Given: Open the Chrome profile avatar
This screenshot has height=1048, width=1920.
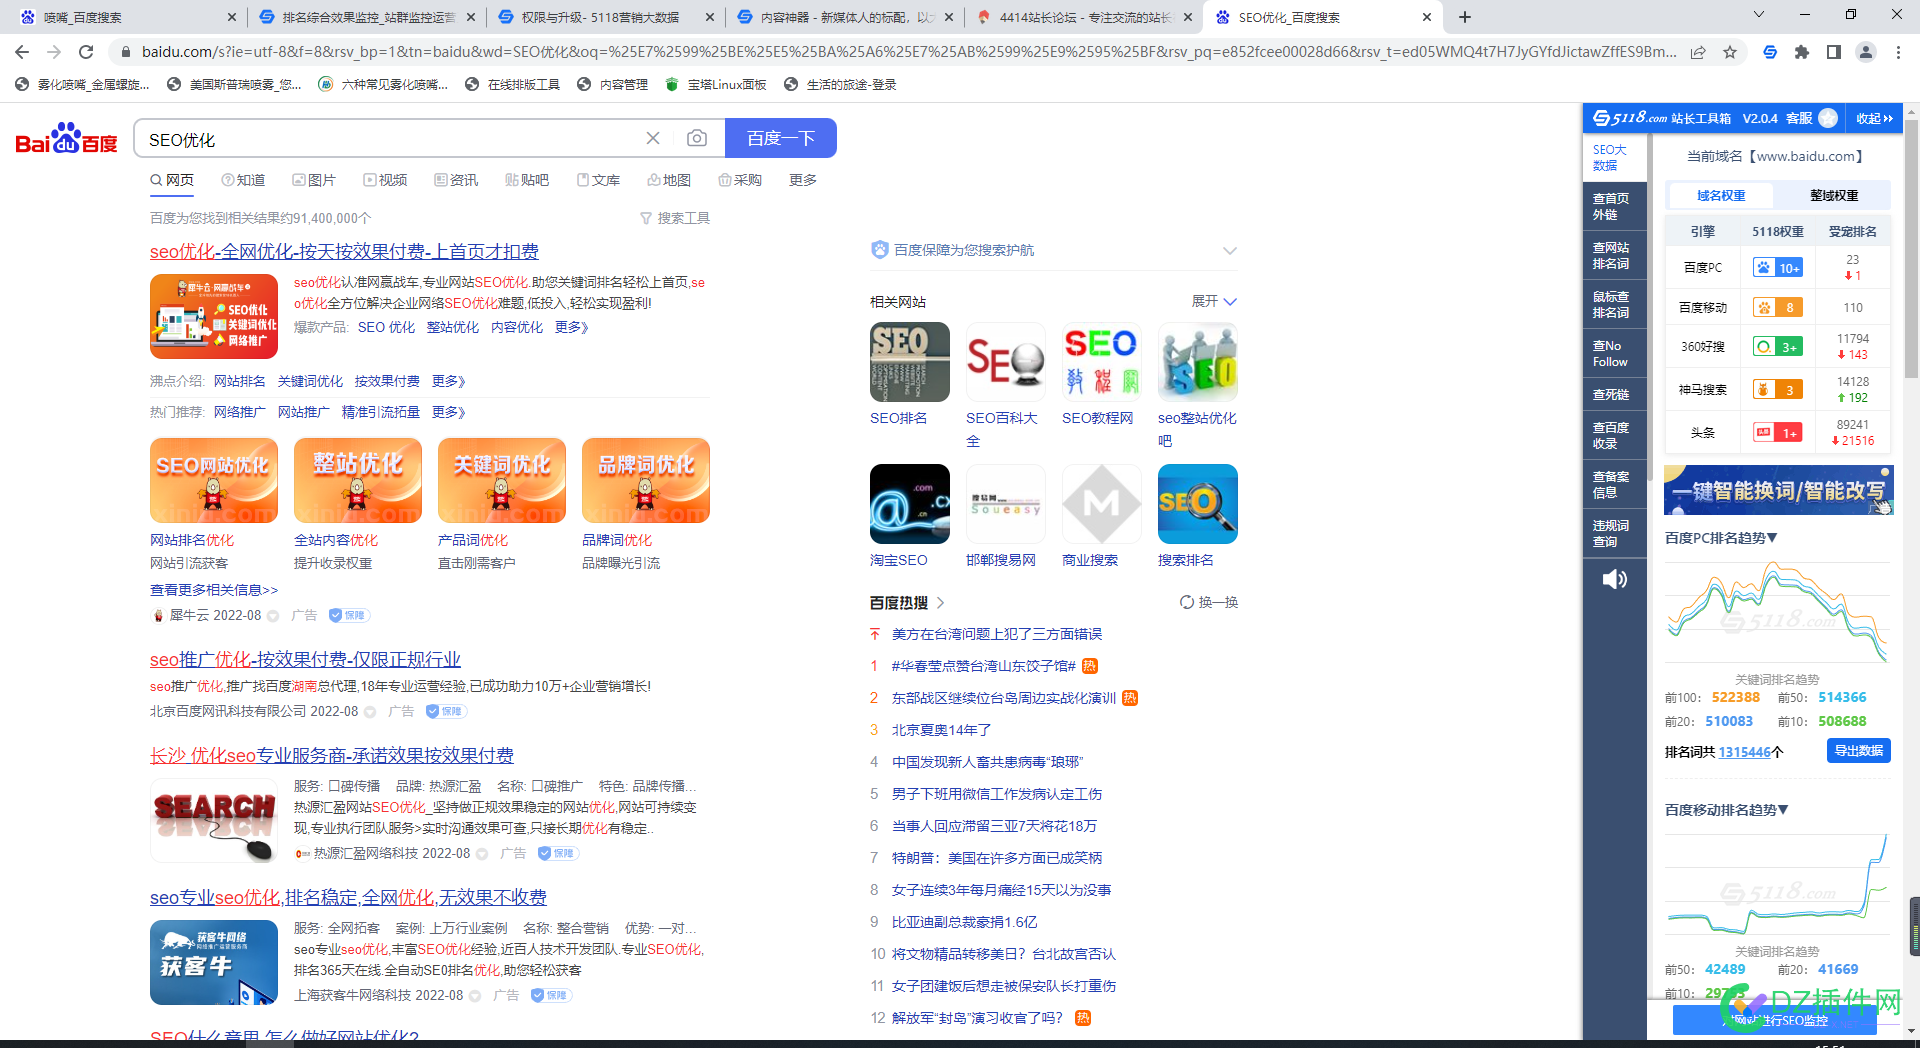Looking at the screenshot, I should click(1866, 52).
